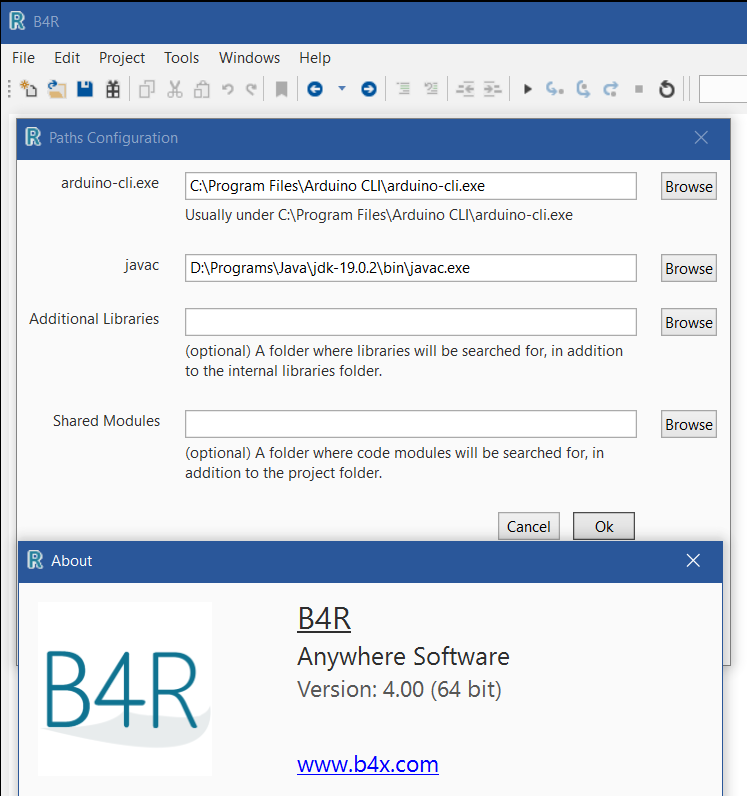Navigate forward with the blue right arrow
The width and height of the screenshot is (747, 796).
coord(369,89)
